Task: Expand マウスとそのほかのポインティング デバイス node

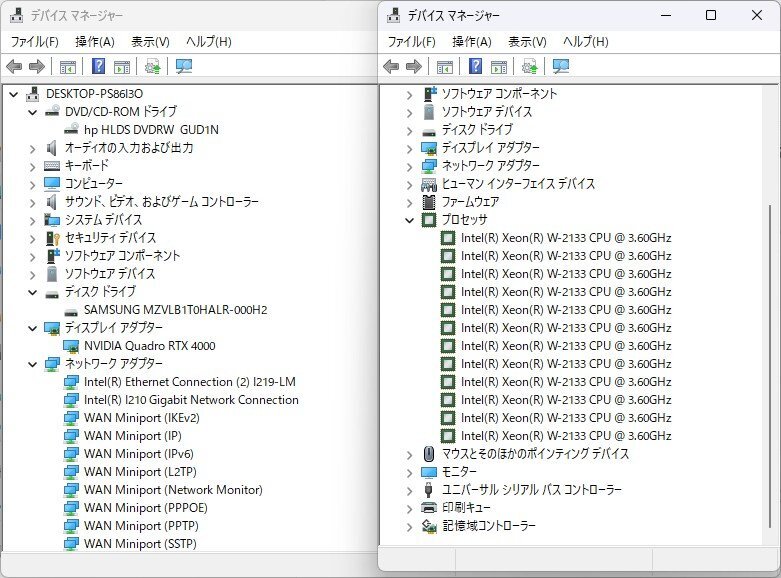Action: pos(409,454)
